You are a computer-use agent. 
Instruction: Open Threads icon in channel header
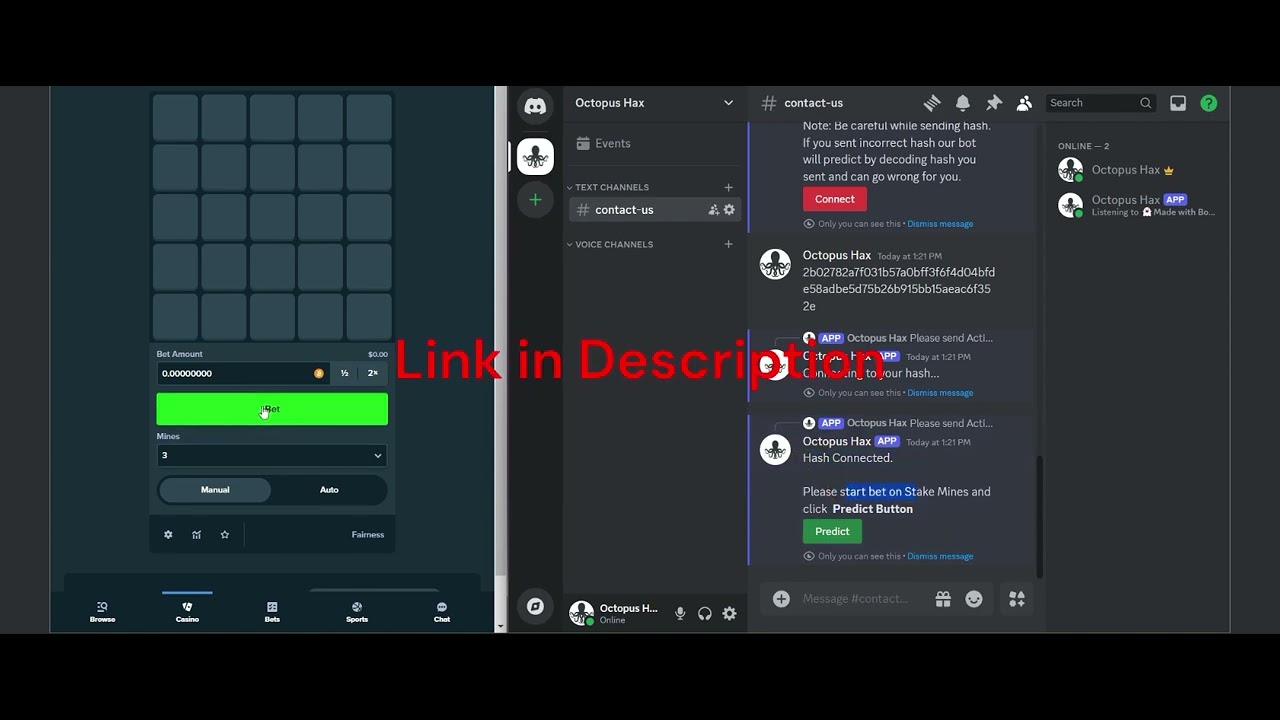tap(932, 103)
